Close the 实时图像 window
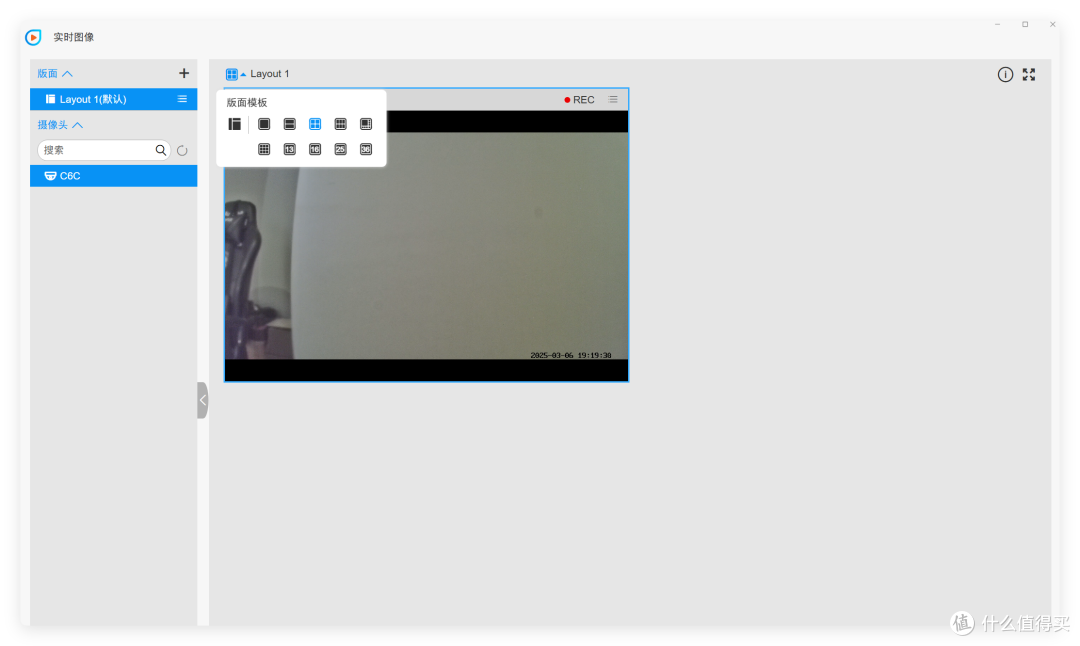Screen dimensions: 1080x646 [x=1052, y=24]
